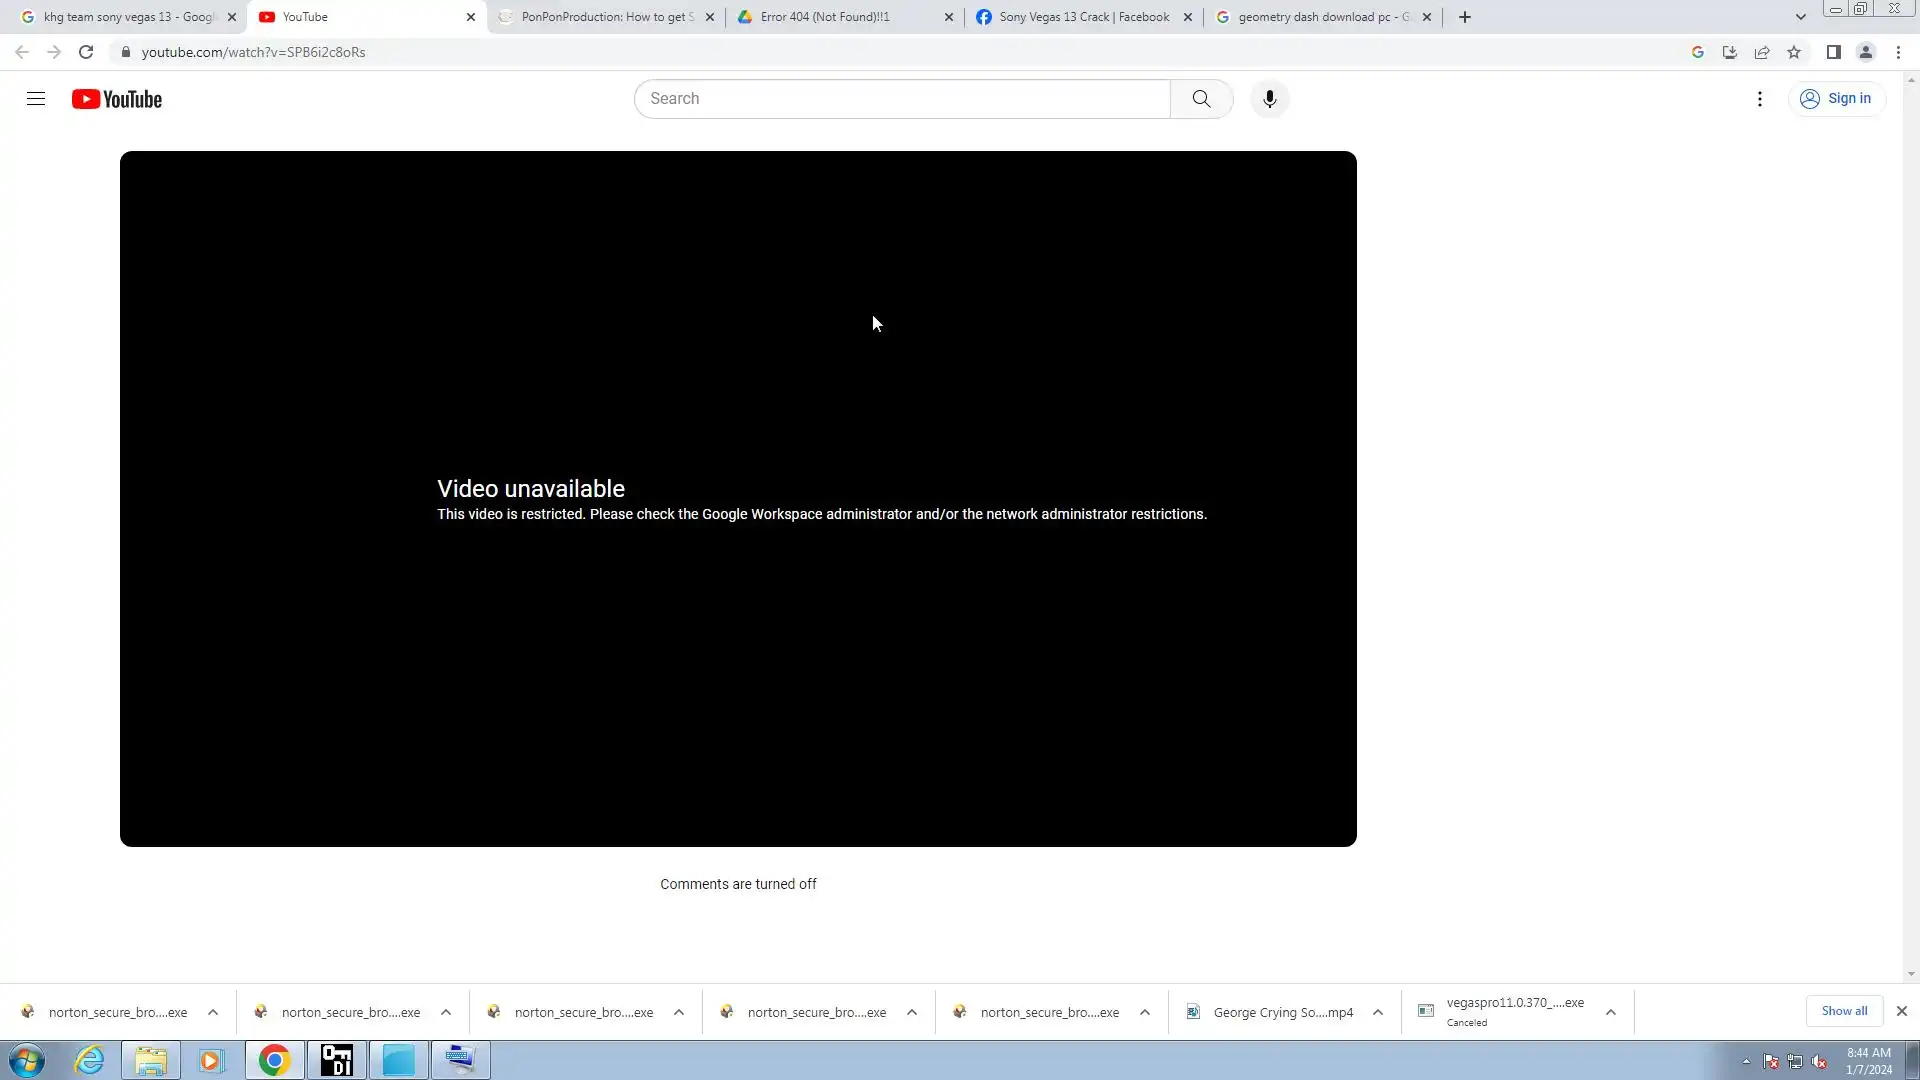Open the tab search chevron dropdown
This screenshot has height=1080, width=1920.
[1800, 17]
